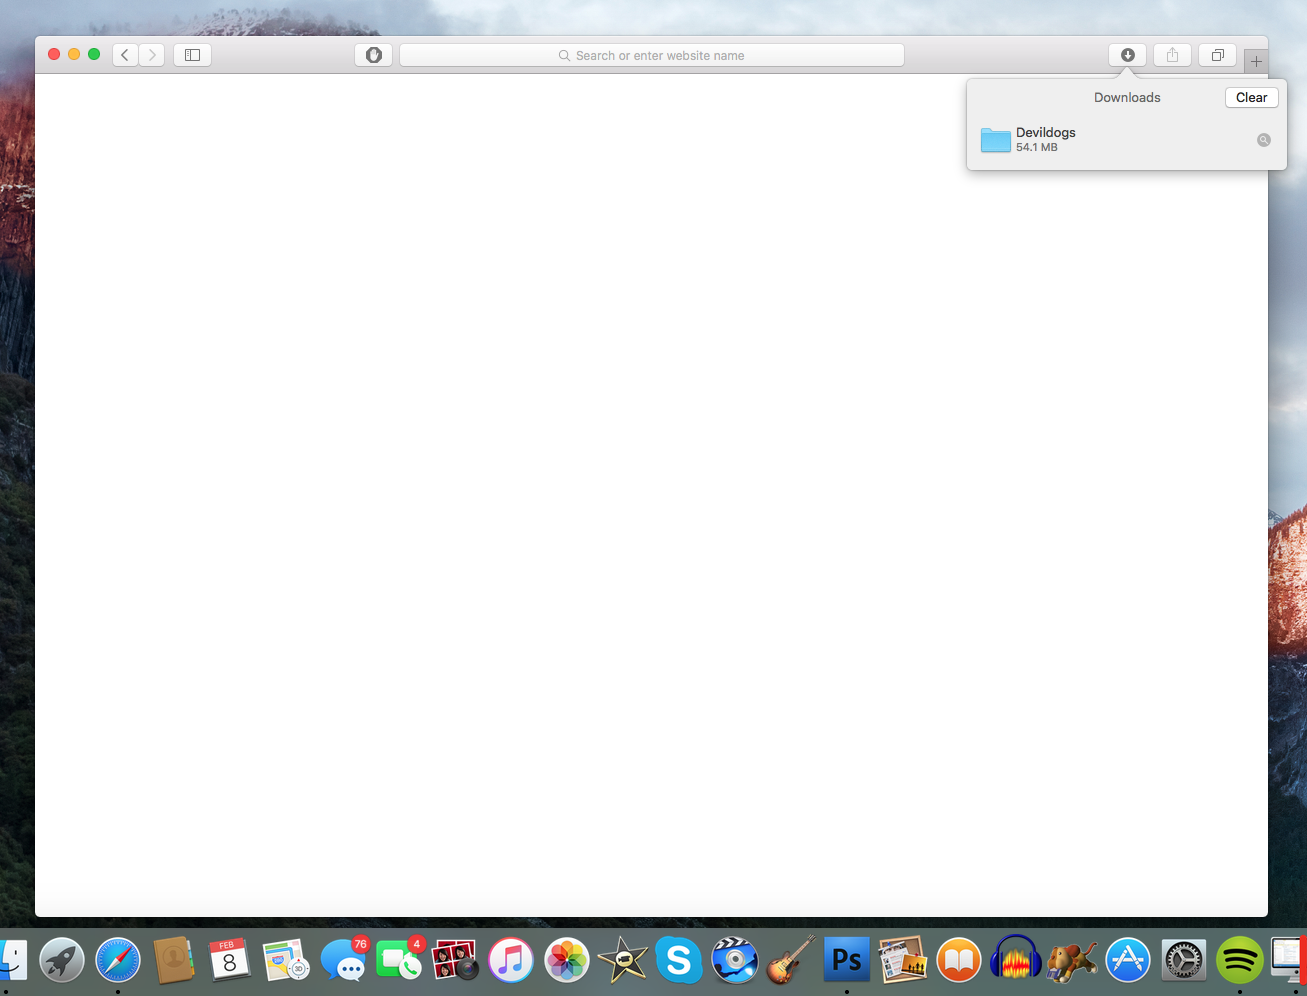1307x996 pixels.
Task: Open the App Store from the Dock
Action: click(x=1127, y=961)
